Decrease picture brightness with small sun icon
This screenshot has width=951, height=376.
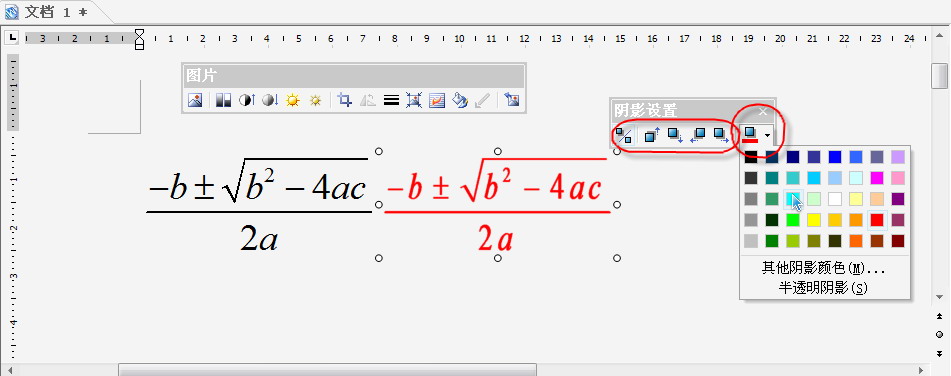[315, 100]
